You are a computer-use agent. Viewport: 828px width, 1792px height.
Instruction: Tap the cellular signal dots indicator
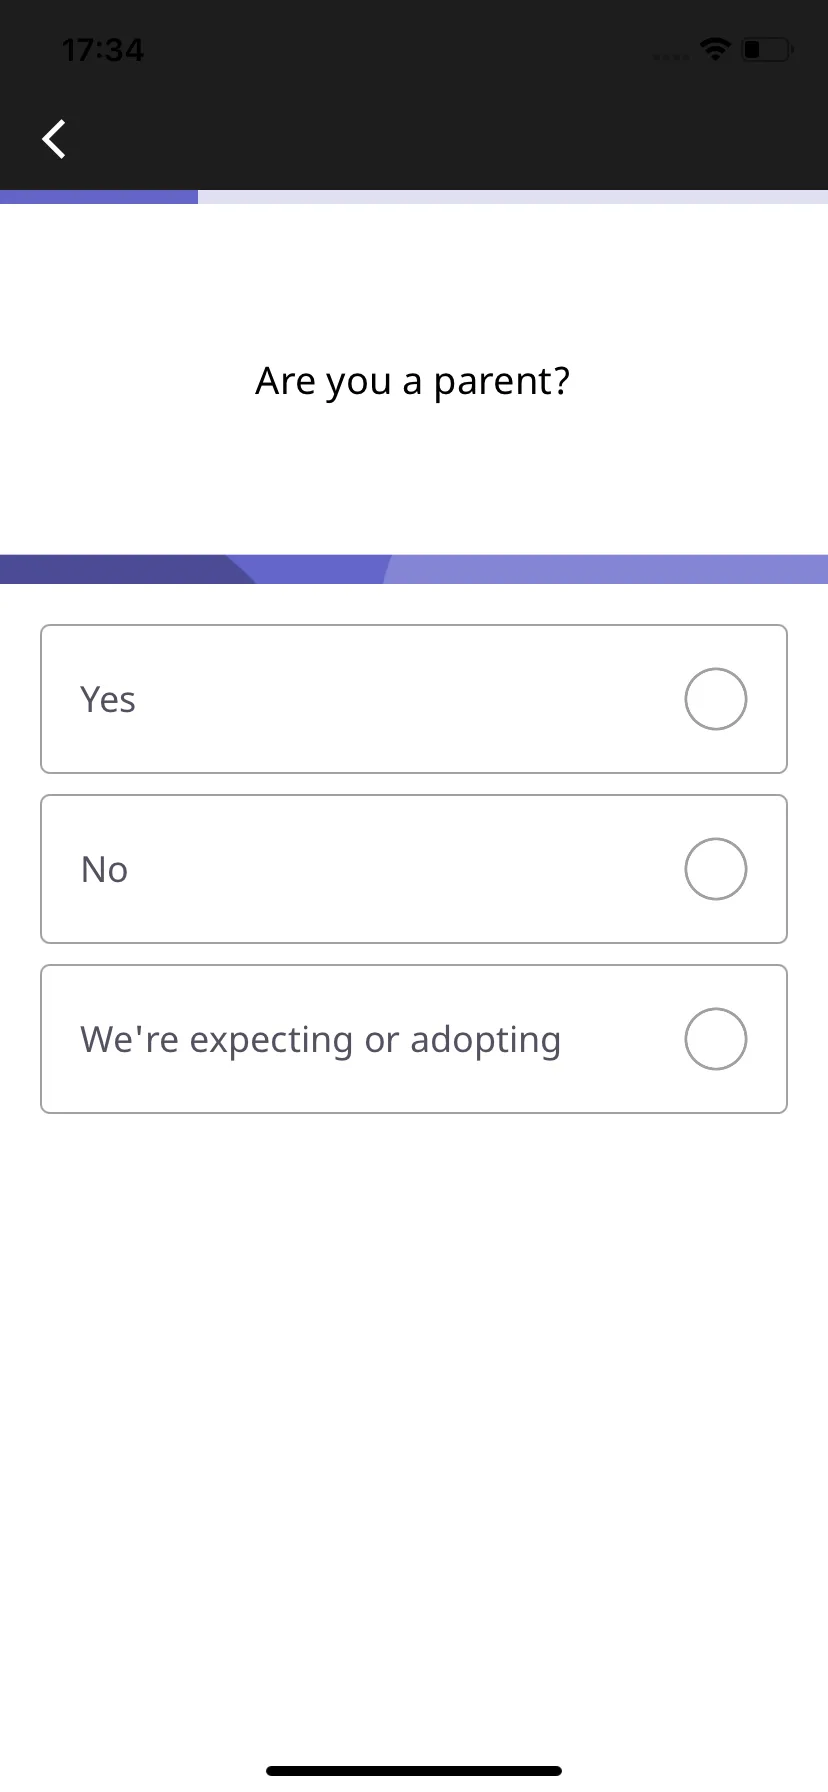click(x=671, y=57)
